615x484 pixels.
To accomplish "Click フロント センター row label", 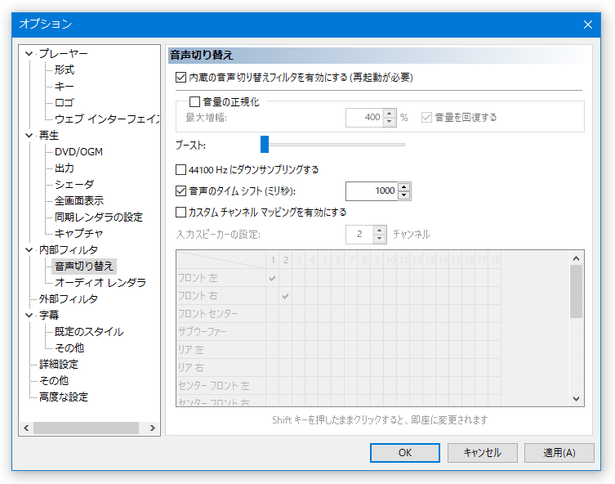I will click(207, 314).
